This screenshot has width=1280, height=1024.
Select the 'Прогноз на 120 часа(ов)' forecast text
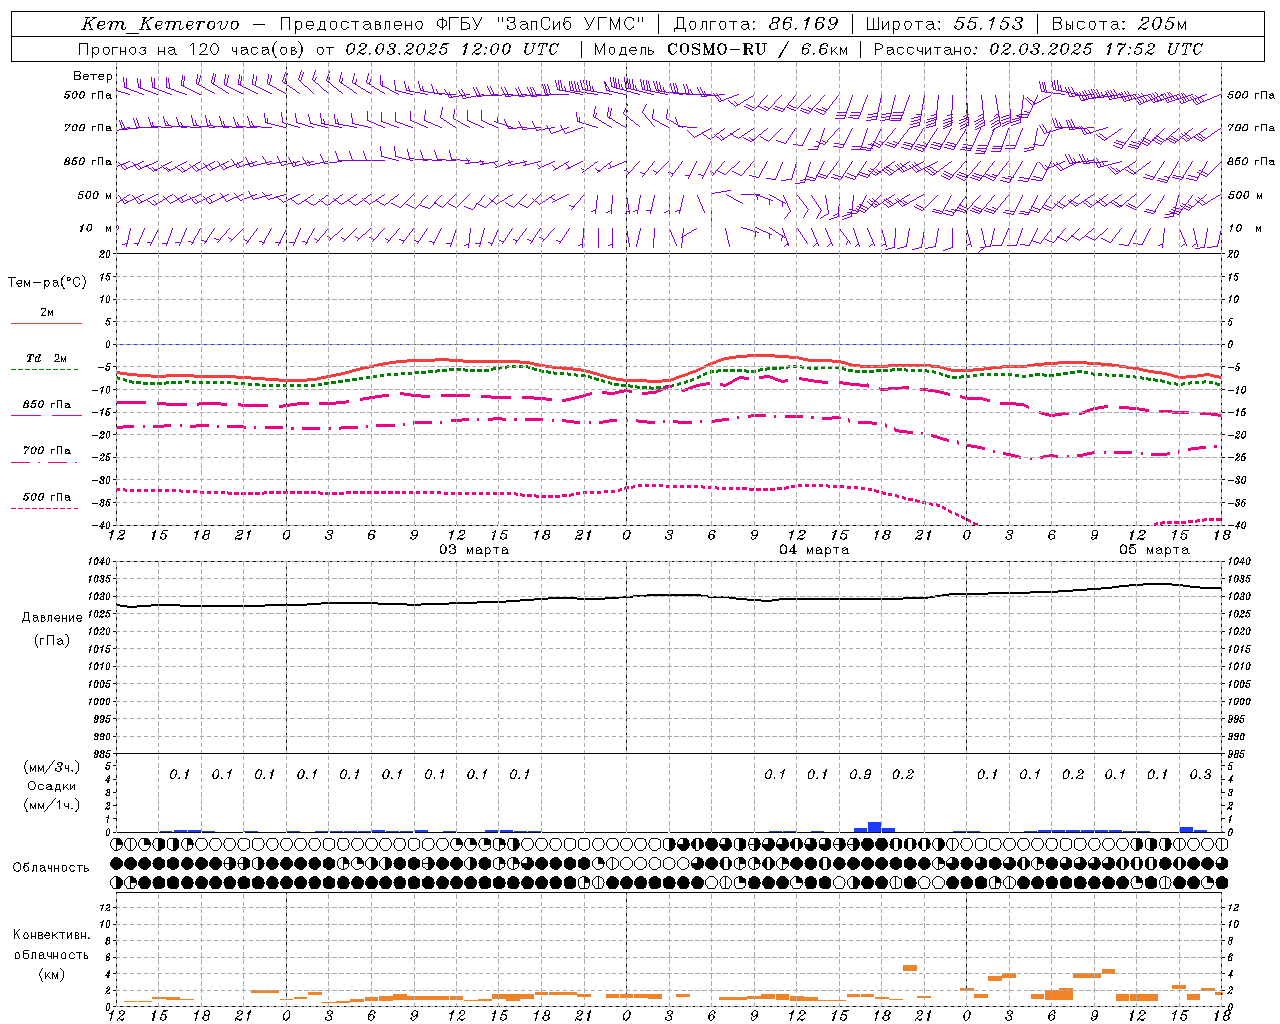pos(192,49)
